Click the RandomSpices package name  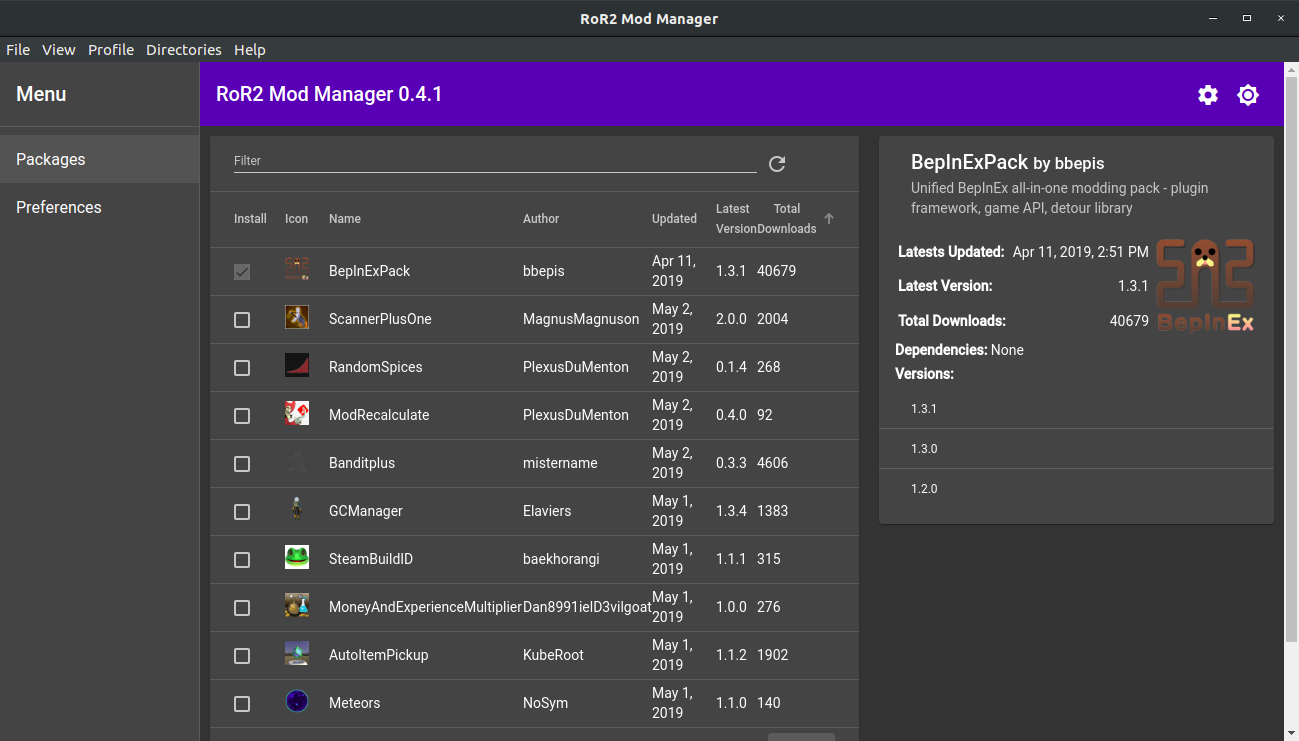(376, 367)
